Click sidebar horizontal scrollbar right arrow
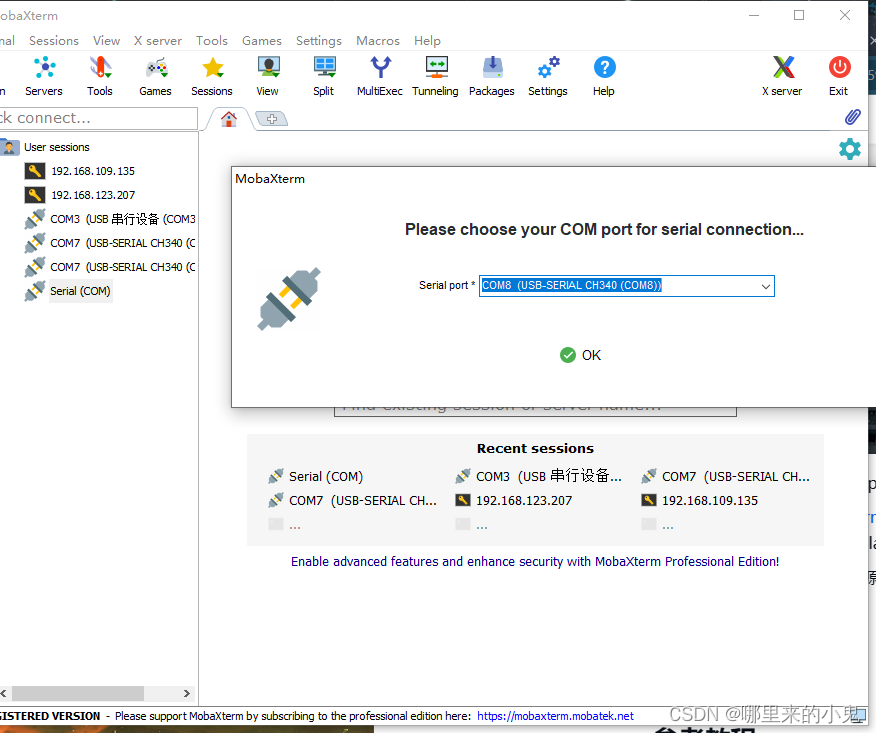876x733 pixels. click(187, 693)
